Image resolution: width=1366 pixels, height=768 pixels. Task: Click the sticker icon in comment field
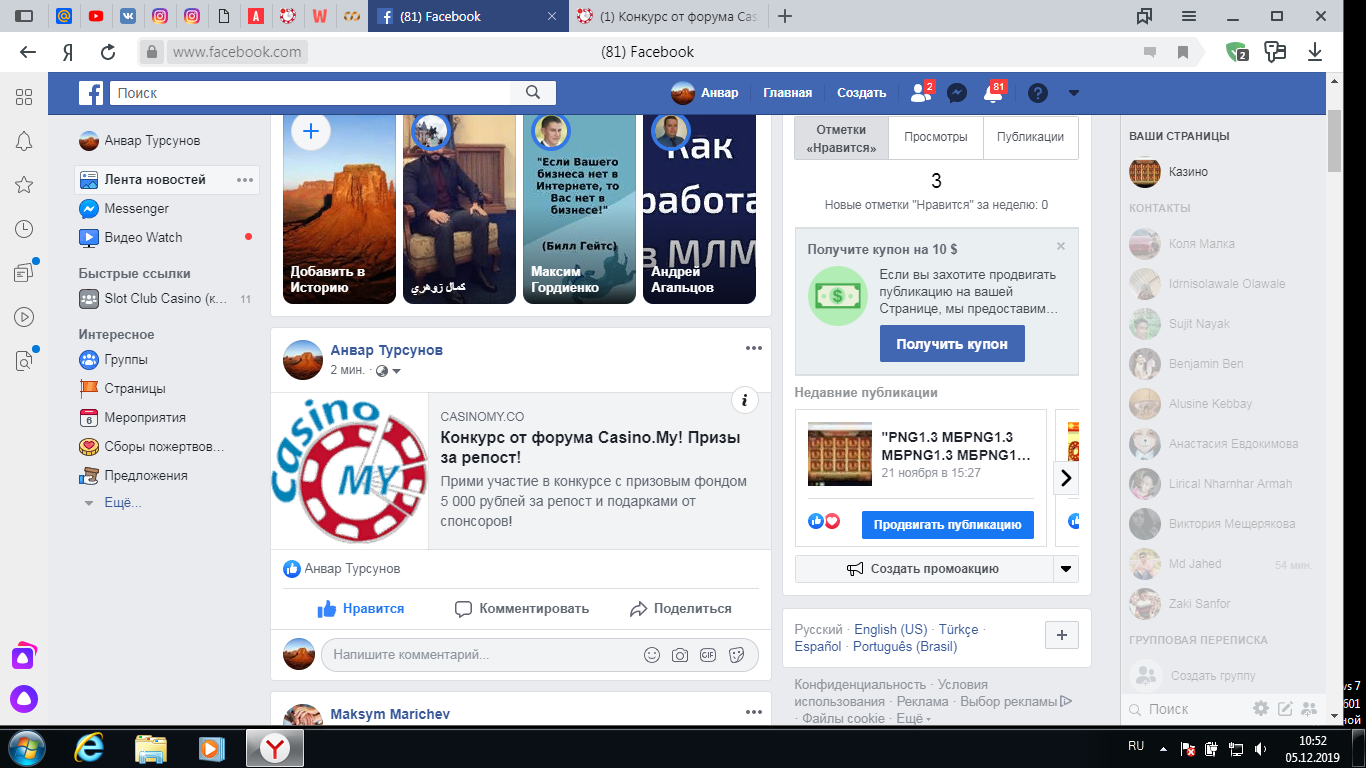(x=737, y=655)
